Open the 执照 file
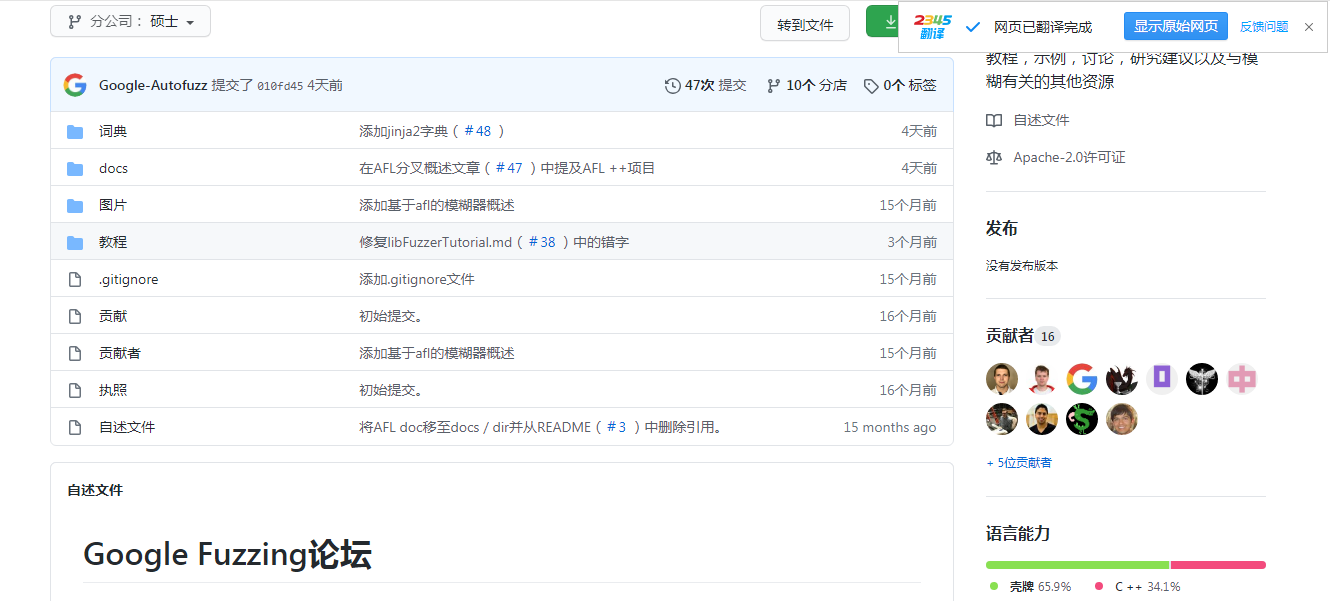This screenshot has height=601, width=1330. 113,390
